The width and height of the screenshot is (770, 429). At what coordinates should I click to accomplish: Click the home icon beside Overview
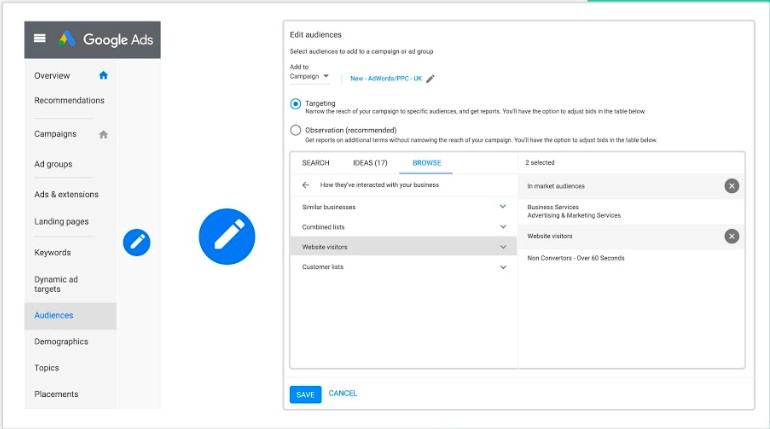(103, 75)
